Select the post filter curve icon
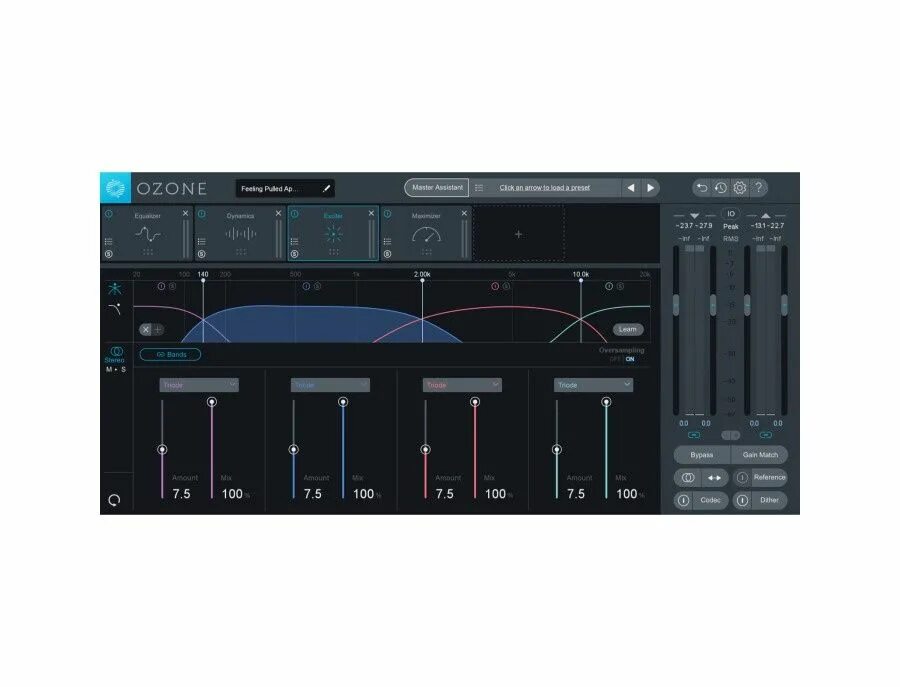Image resolution: width=900 pixels, height=687 pixels. [115, 309]
